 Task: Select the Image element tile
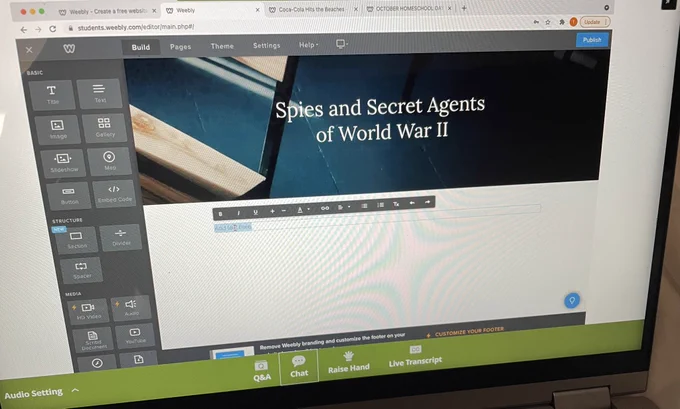[58, 129]
